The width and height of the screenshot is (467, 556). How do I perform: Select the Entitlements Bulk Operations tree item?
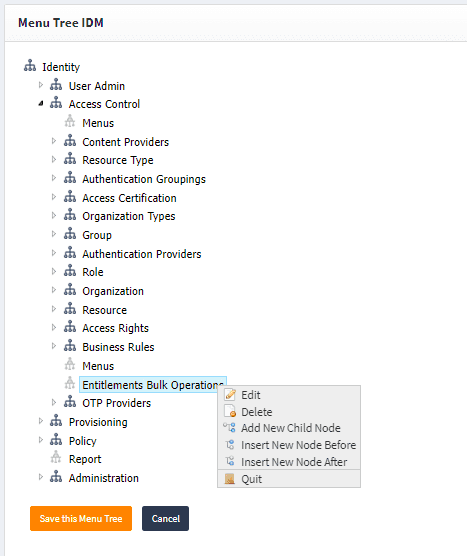coord(153,385)
